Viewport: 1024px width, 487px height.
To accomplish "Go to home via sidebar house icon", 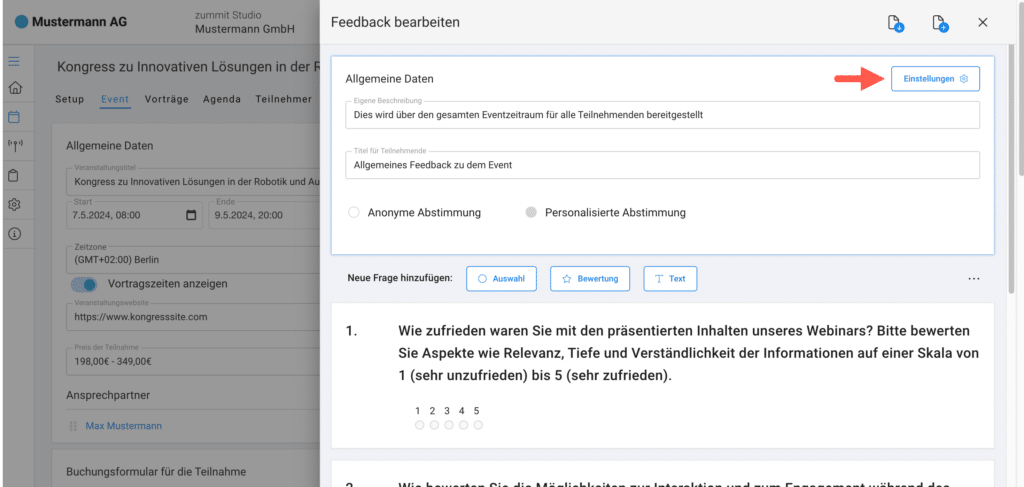I will [x=14, y=88].
